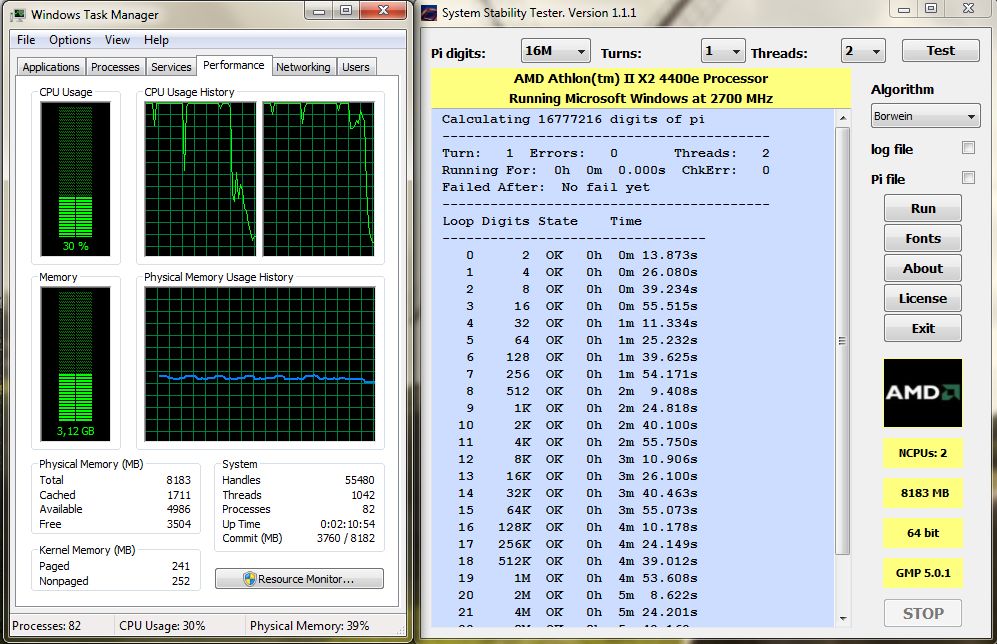Click the scroll up arrow in results log
997x644 pixels.
pyautogui.click(x=842, y=118)
